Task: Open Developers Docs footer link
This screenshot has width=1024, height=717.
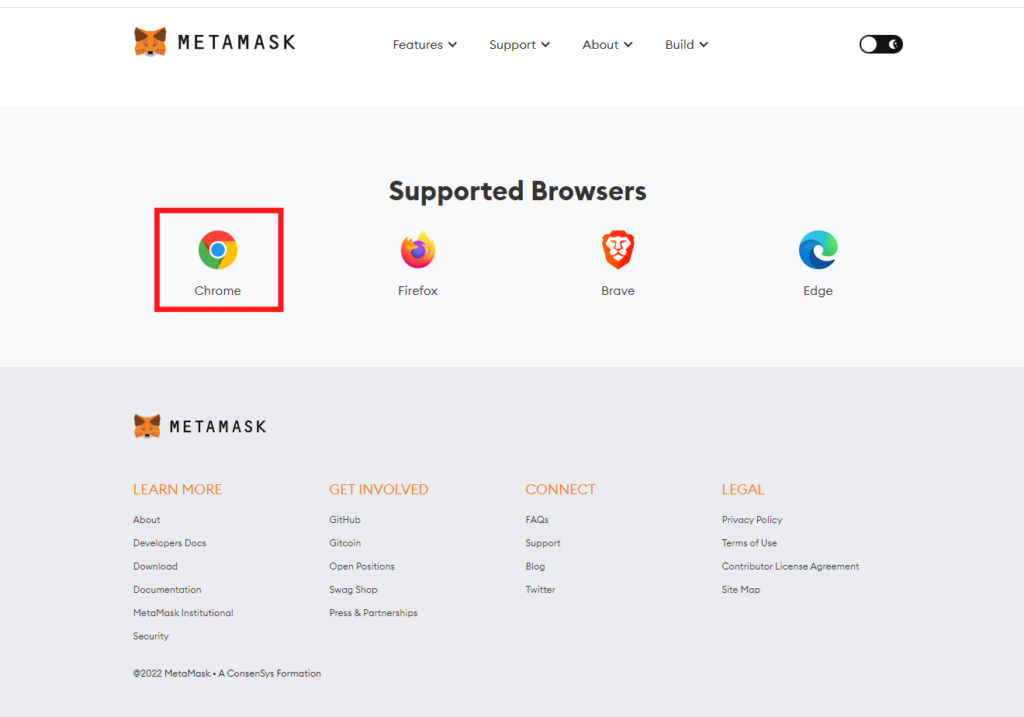Action: (x=170, y=543)
